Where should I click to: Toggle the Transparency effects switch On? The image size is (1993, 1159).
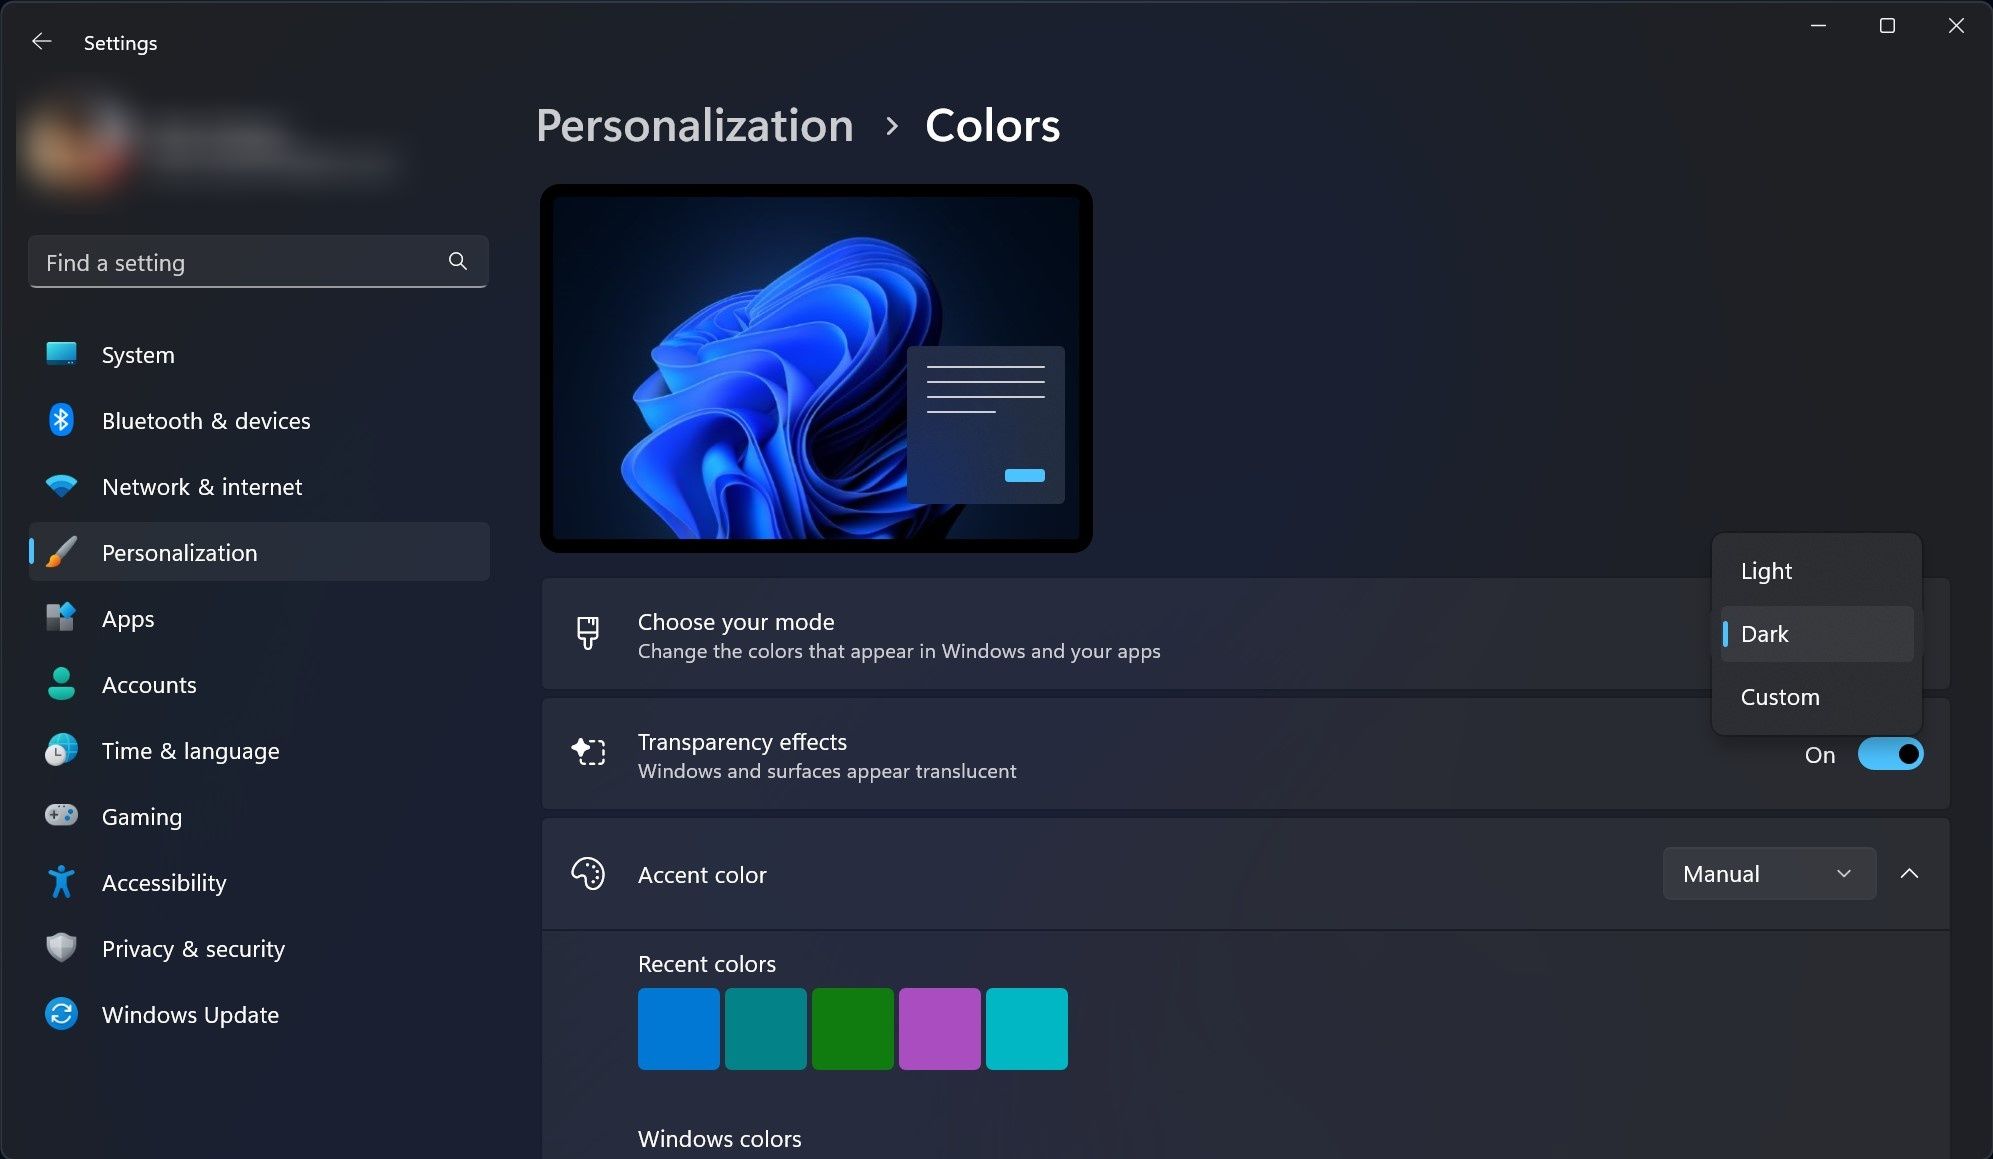tap(1890, 753)
